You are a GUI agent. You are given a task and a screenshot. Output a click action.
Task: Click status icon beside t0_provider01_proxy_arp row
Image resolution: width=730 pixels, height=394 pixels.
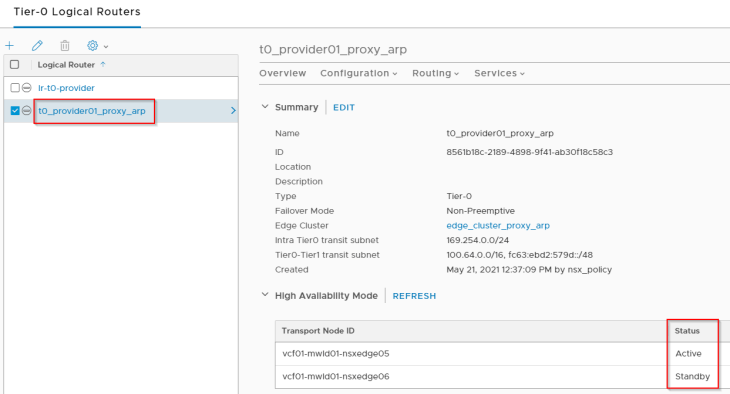(27, 110)
